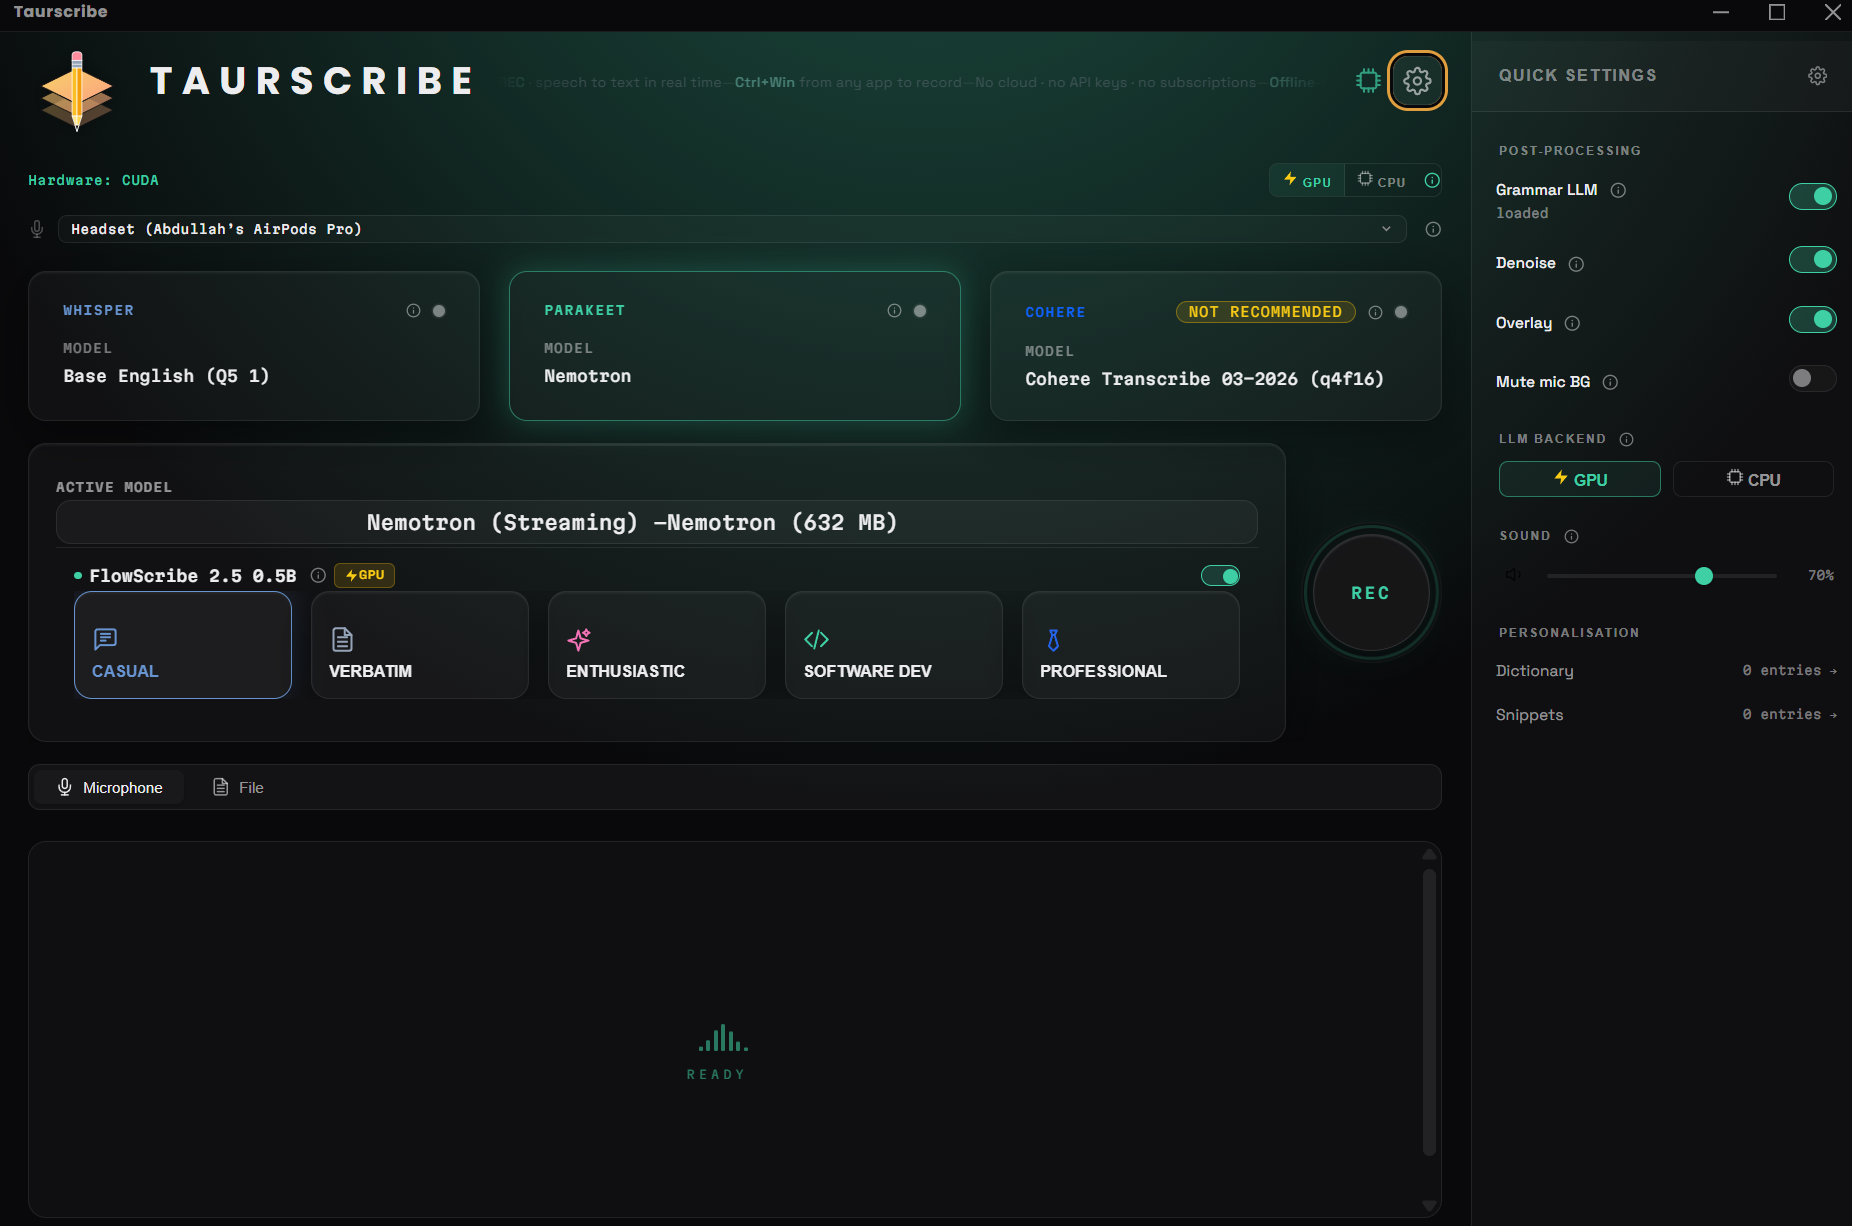Click the green chip hardware icon

point(1368,81)
